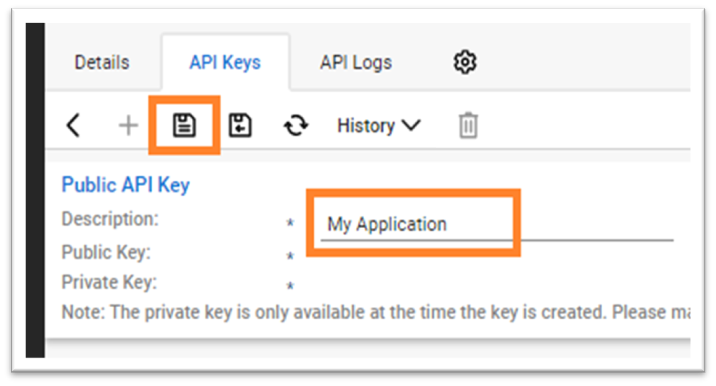Click the My Application description field
This screenshot has width=716, height=386.
tap(497, 224)
